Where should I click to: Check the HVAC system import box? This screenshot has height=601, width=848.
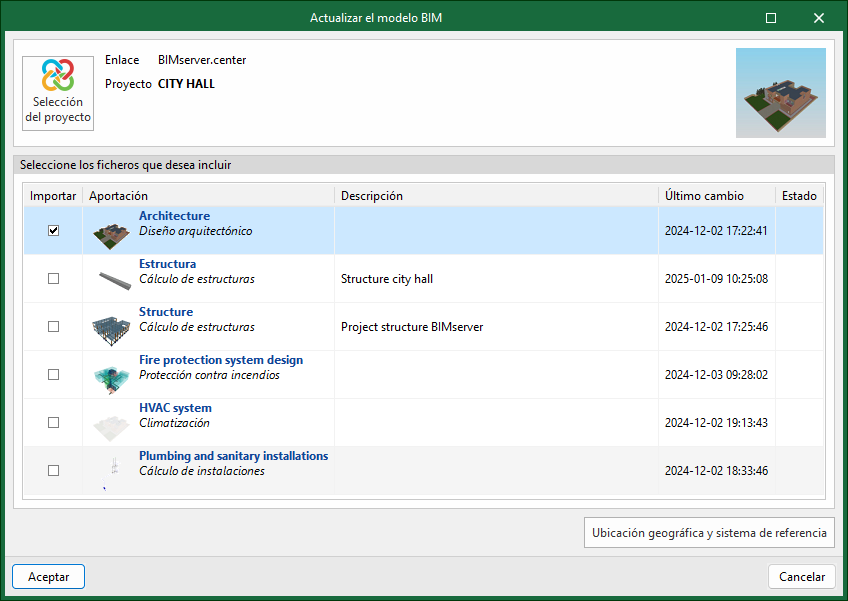tap(54, 423)
